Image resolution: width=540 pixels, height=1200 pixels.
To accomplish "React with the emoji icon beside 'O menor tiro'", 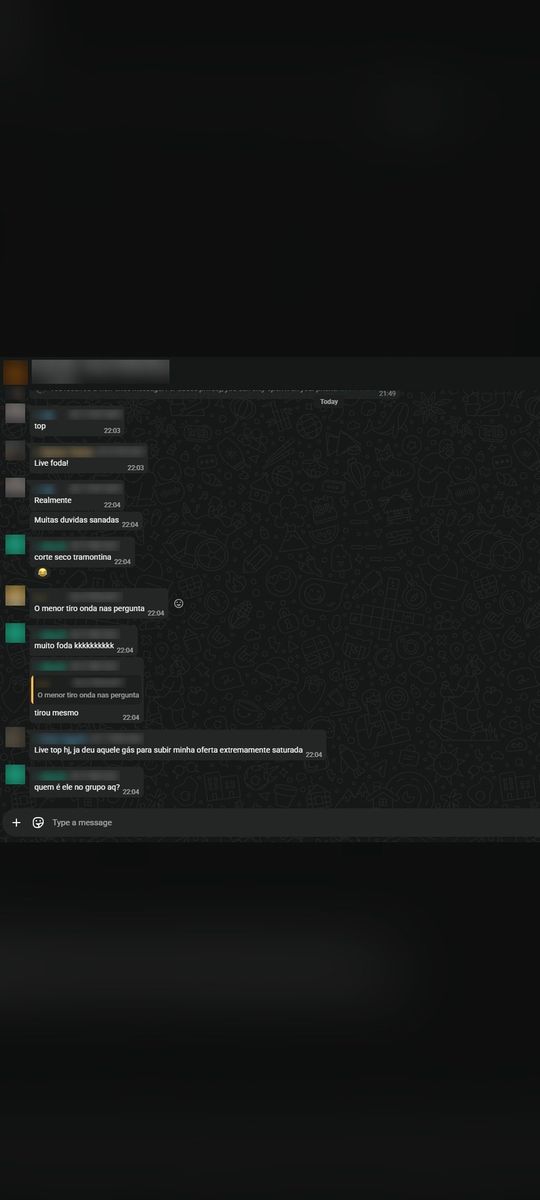I will tap(178, 603).
